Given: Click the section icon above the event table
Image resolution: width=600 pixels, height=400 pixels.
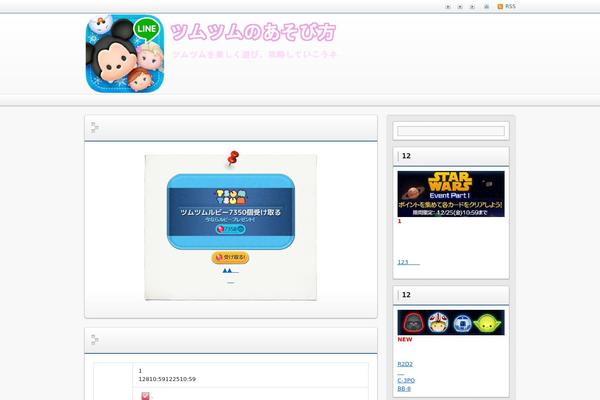Looking at the screenshot, I should [95, 340].
